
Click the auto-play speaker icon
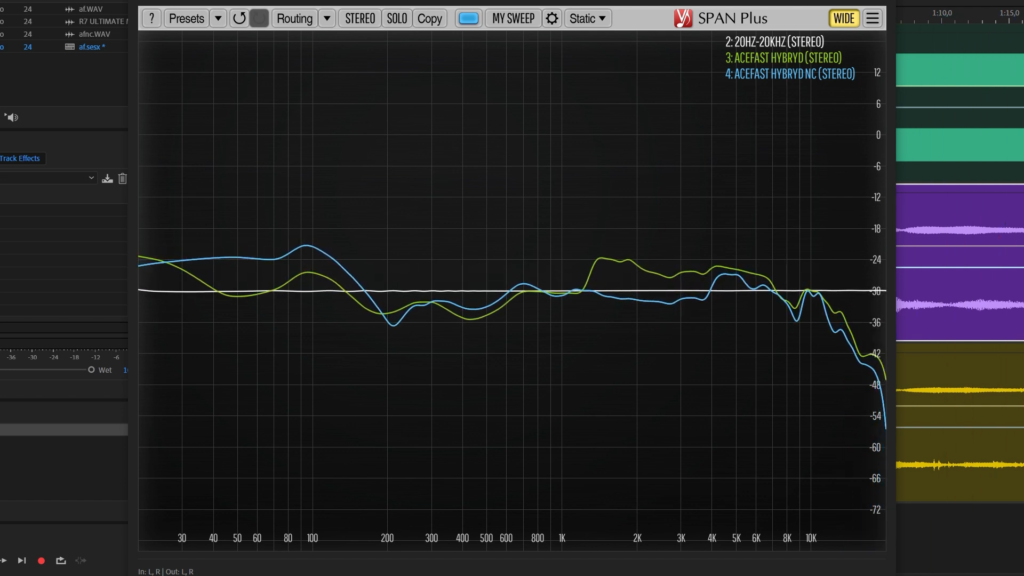tap(12, 118)
